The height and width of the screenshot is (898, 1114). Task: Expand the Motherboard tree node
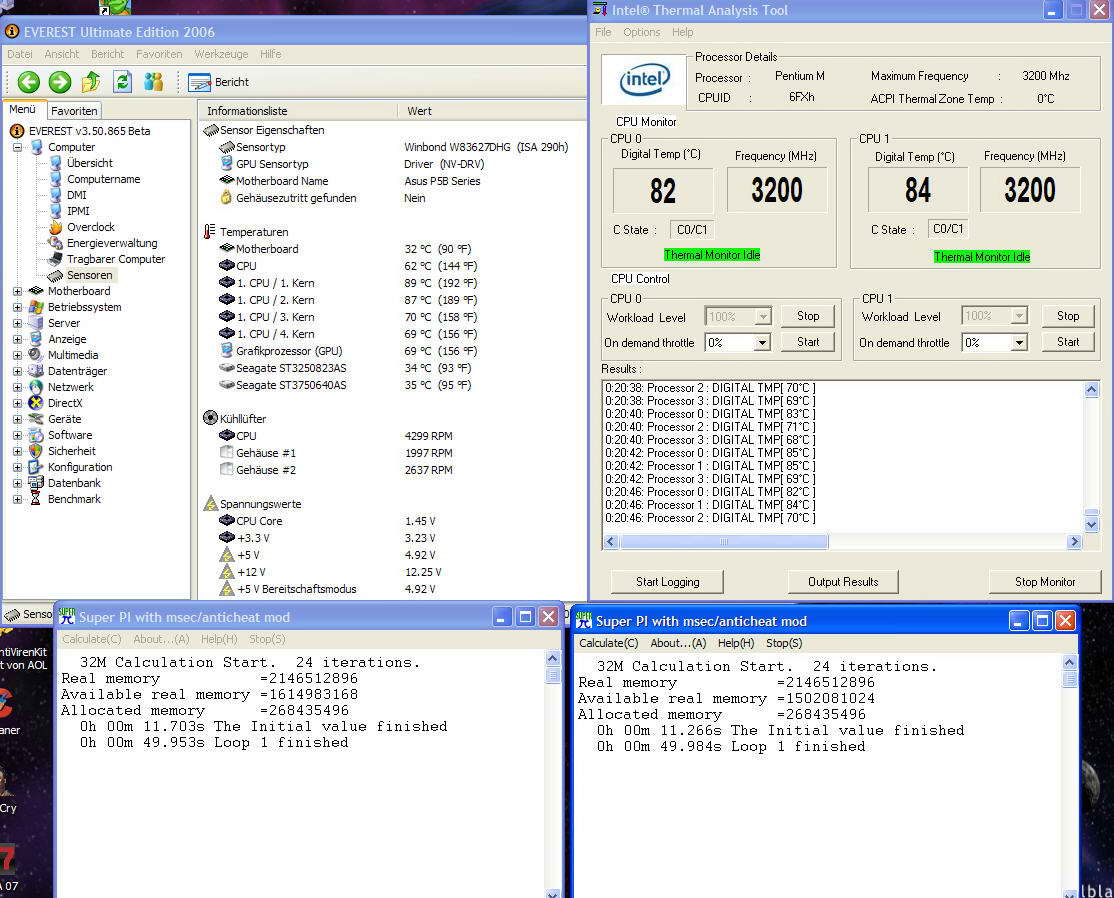click(17, 291)
